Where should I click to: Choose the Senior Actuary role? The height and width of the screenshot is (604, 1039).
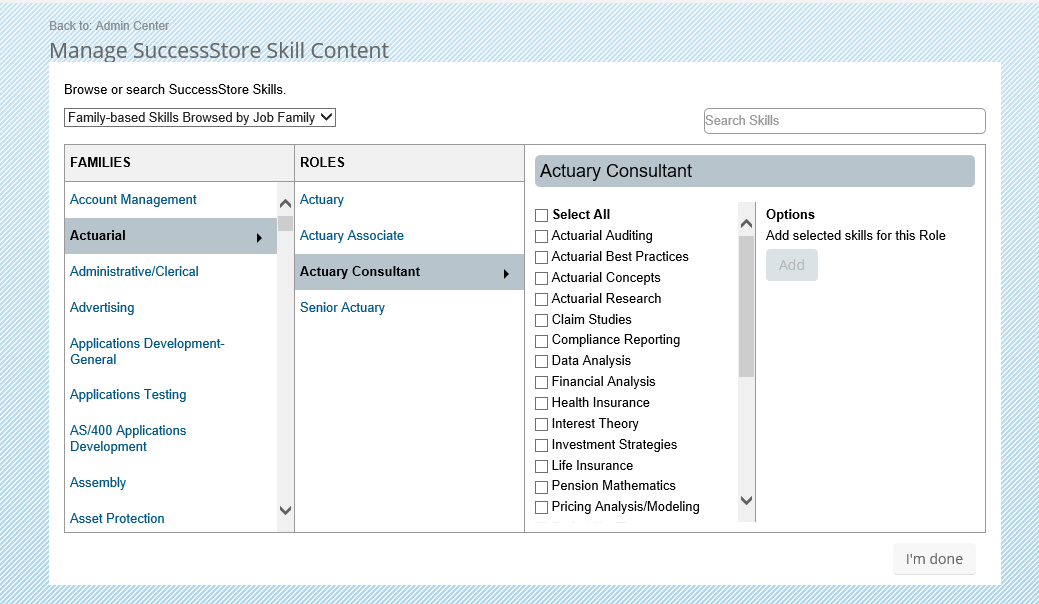[342, 307]
